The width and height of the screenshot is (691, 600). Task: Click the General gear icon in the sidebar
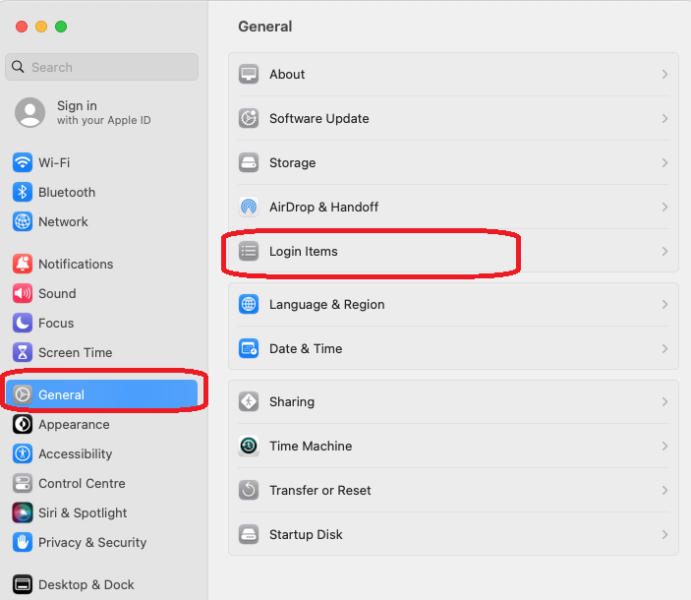[22, 395]
